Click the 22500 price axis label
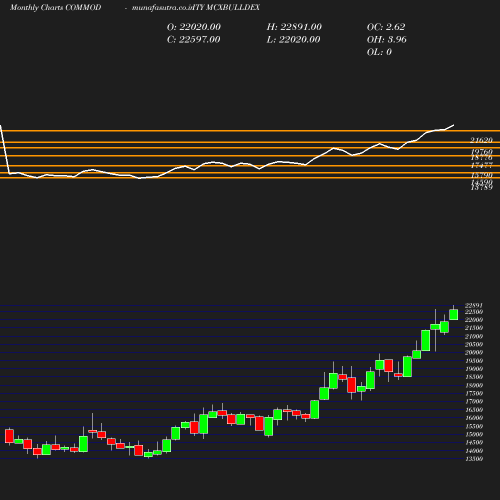Screen dimensions: 500x500 [x=474, y=312]
